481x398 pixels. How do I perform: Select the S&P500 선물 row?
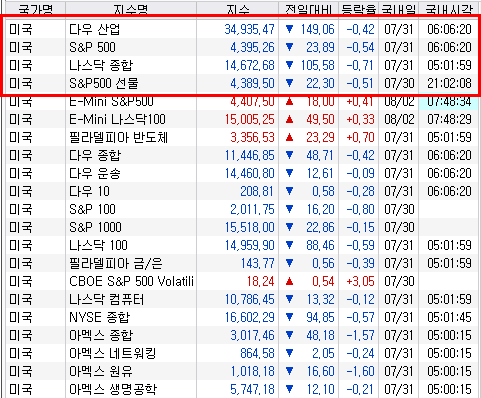[x=242, y=83]
